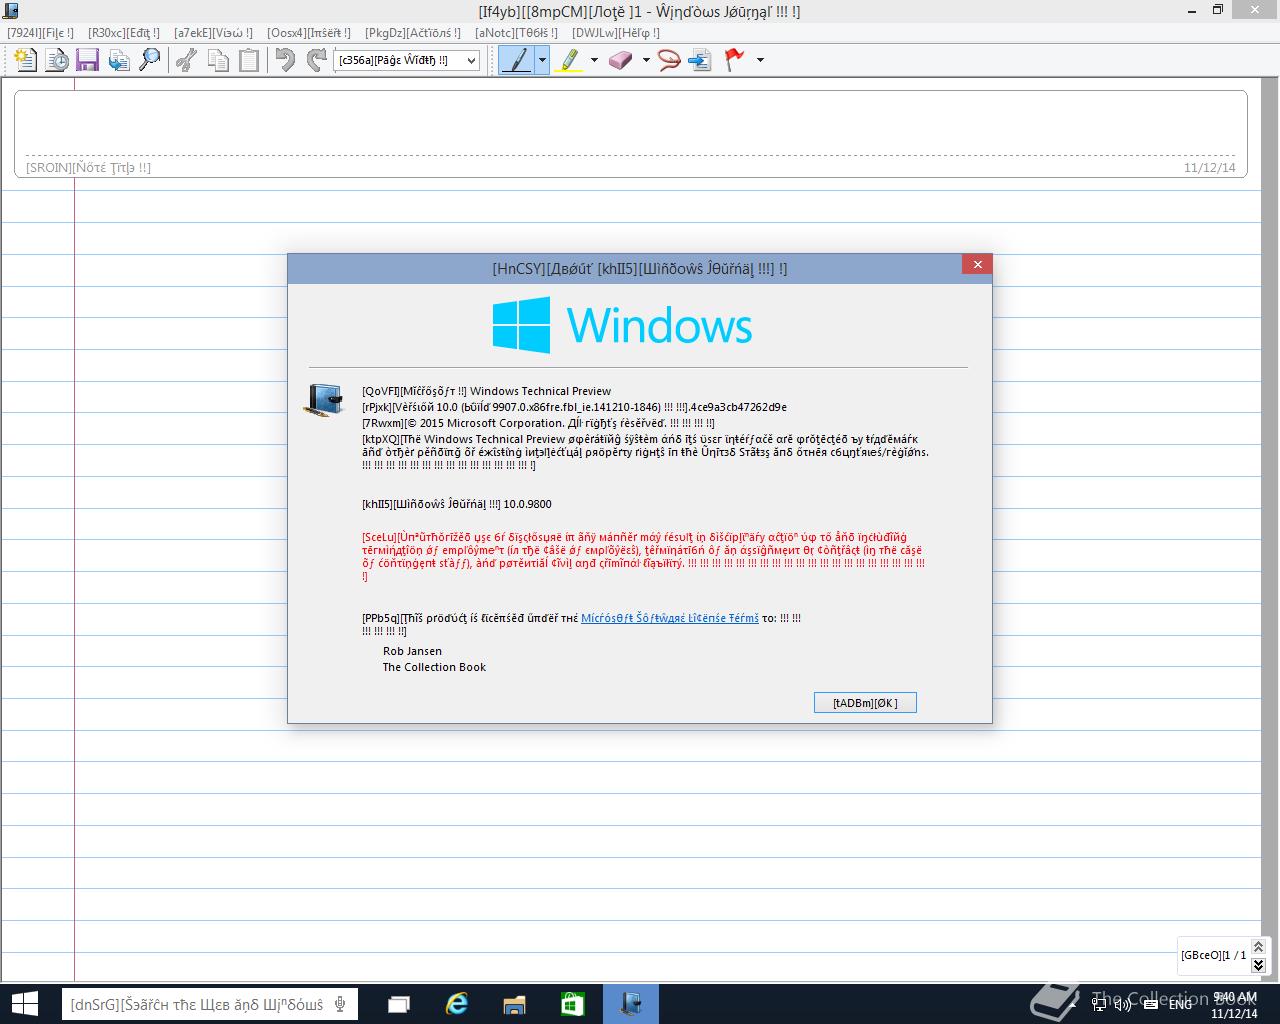Click OK in the About dialog

tap(865, 703)
